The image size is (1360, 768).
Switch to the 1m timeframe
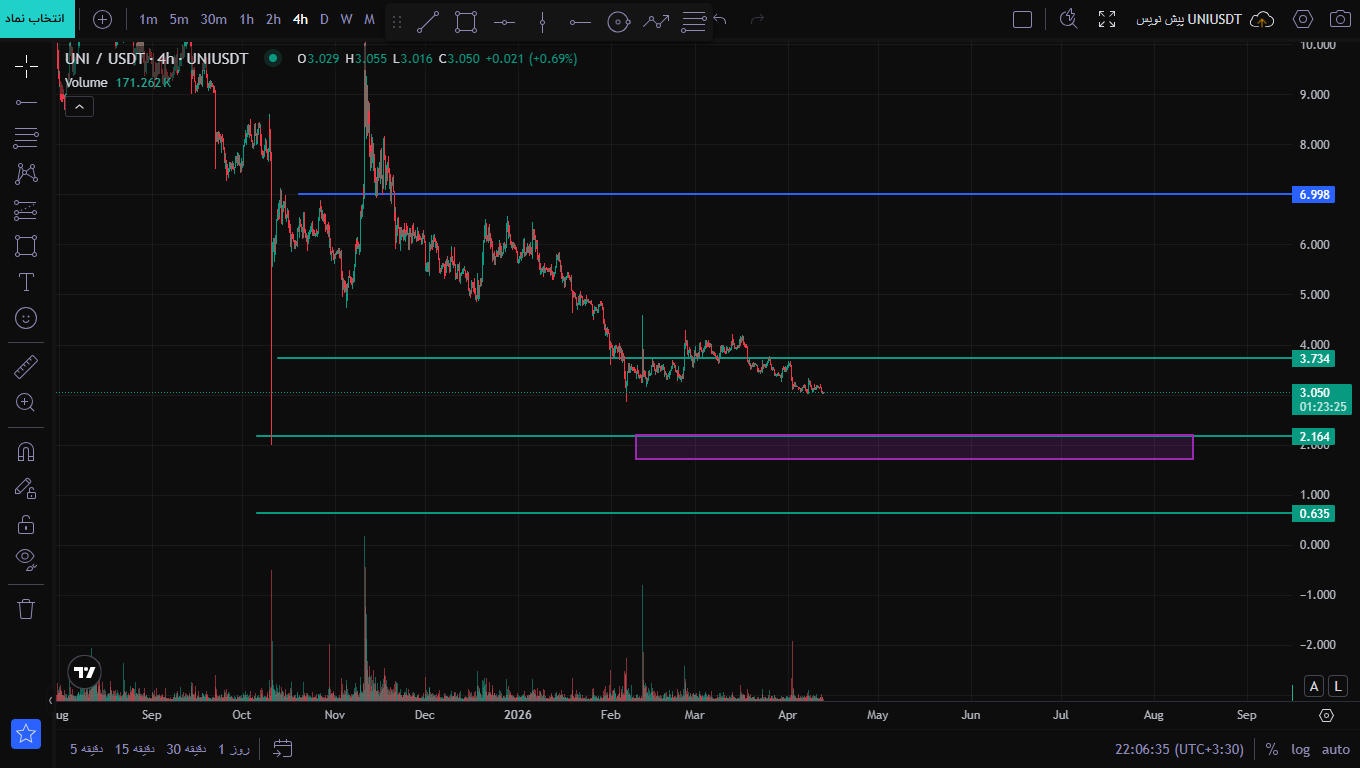148,19
